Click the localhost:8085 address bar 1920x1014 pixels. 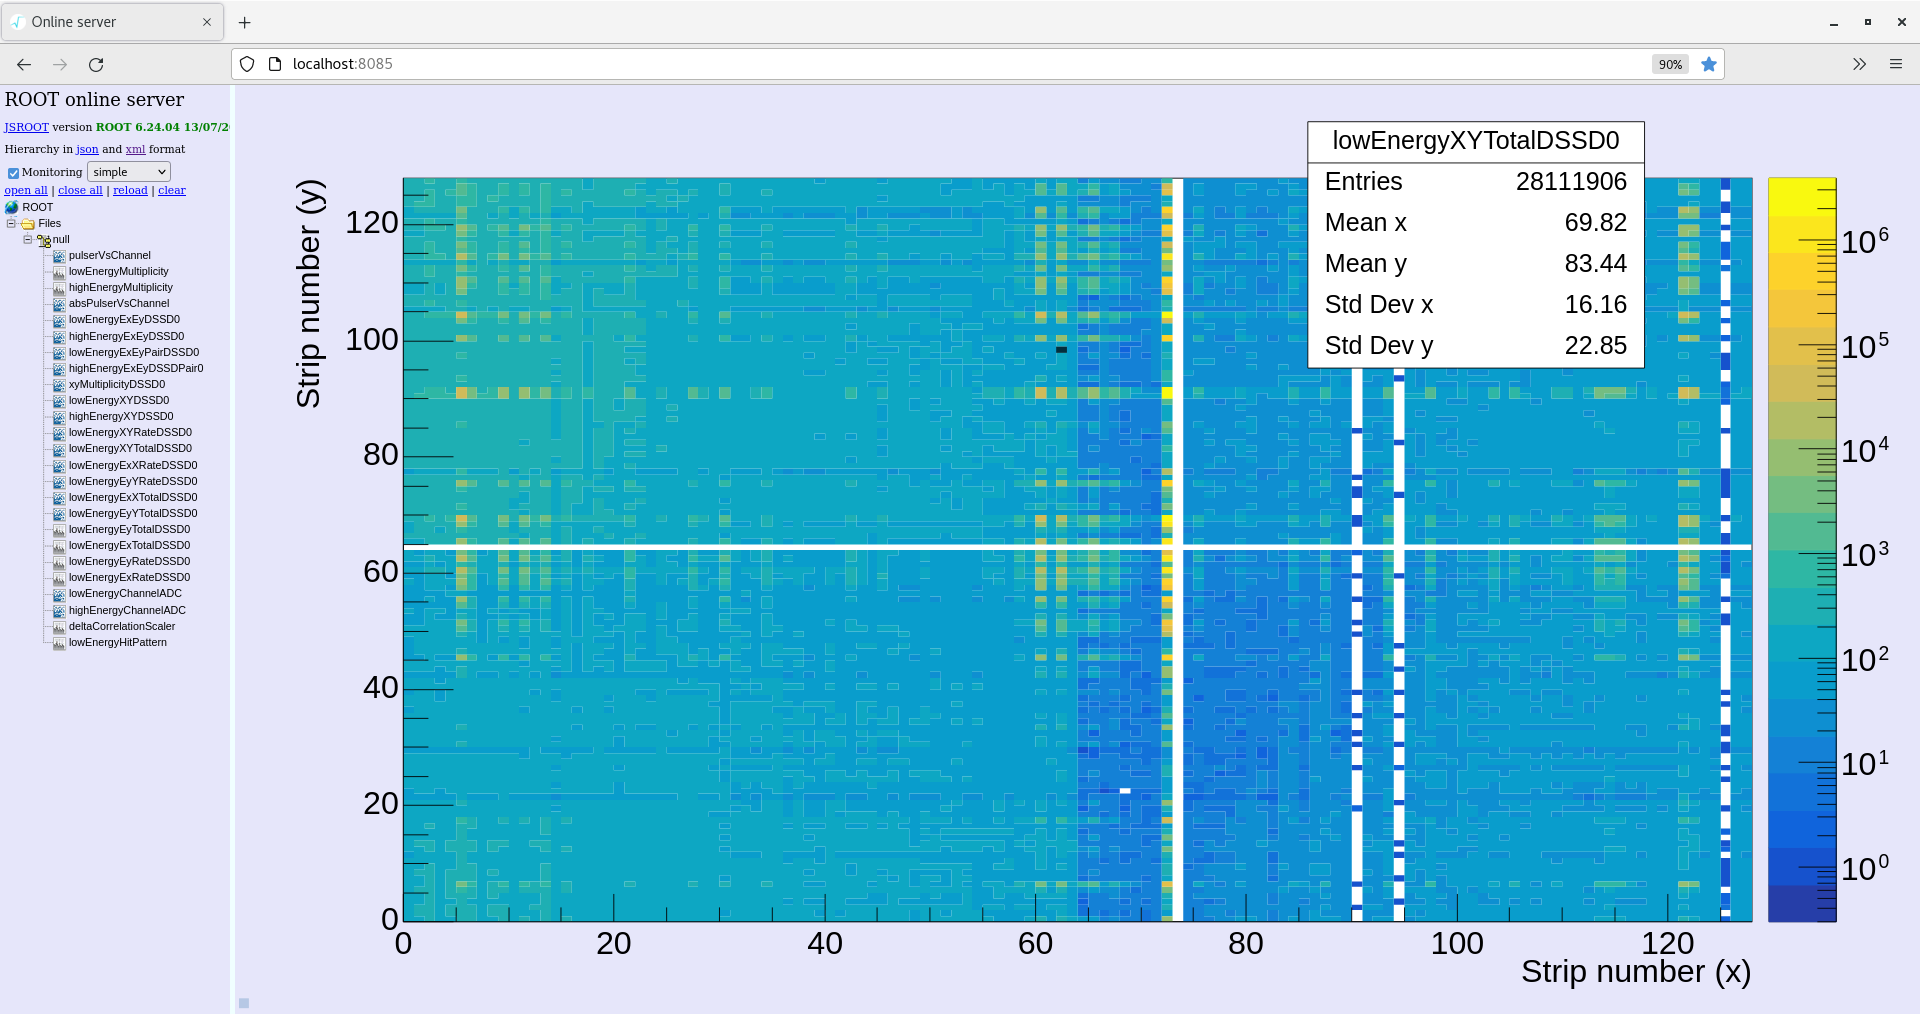(900, 64)
